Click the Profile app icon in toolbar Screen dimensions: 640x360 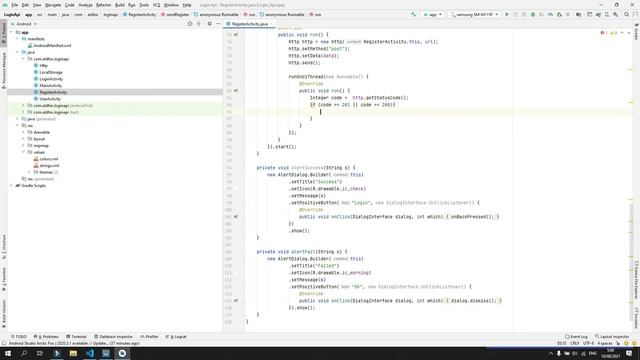[x=551, y=14]
